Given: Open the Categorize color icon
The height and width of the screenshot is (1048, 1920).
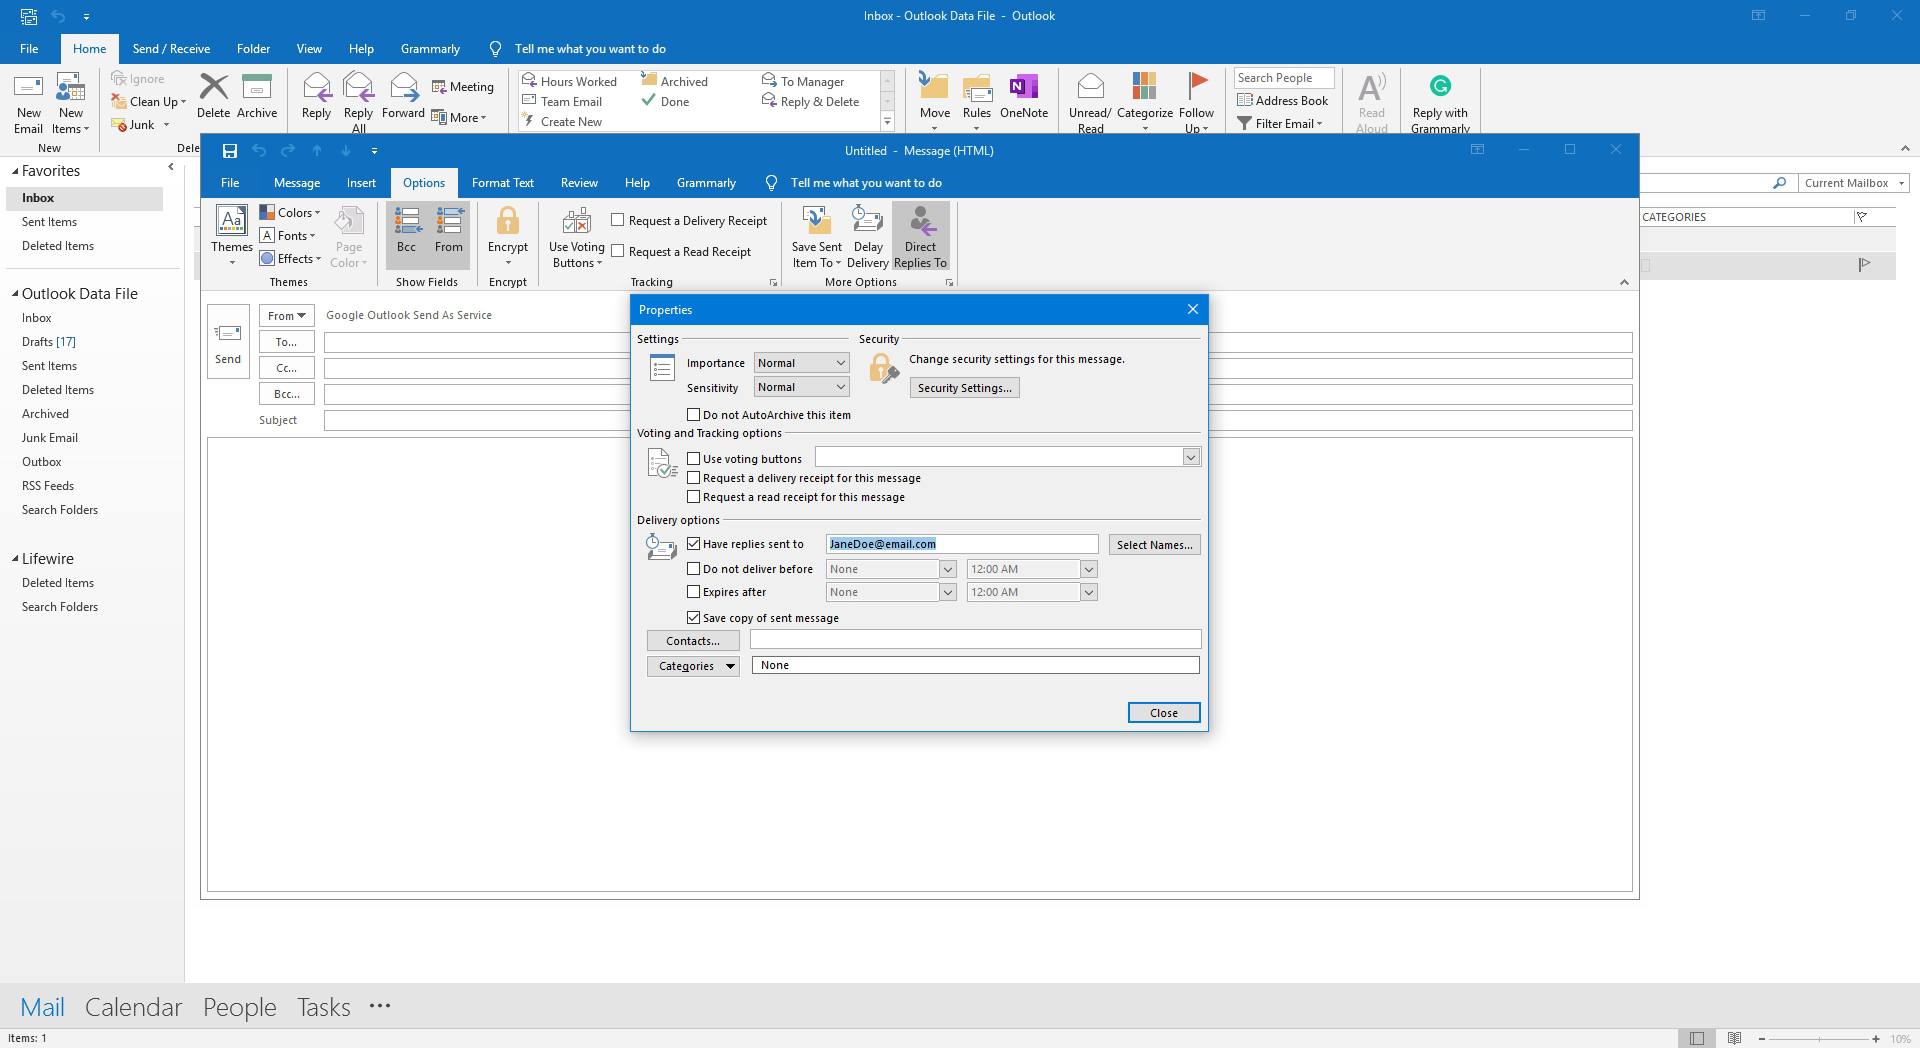Looking at the screenshot, I should point(1144,86).
